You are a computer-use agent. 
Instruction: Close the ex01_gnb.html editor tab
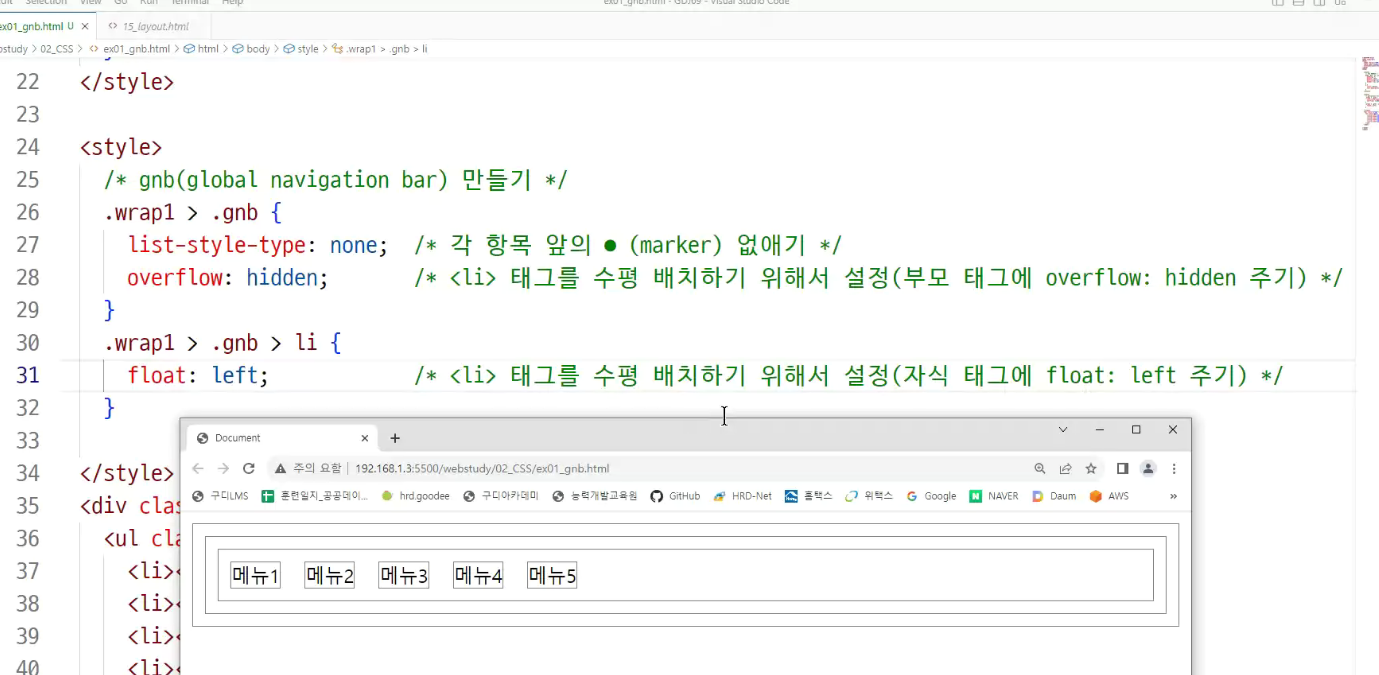(85, 26)
